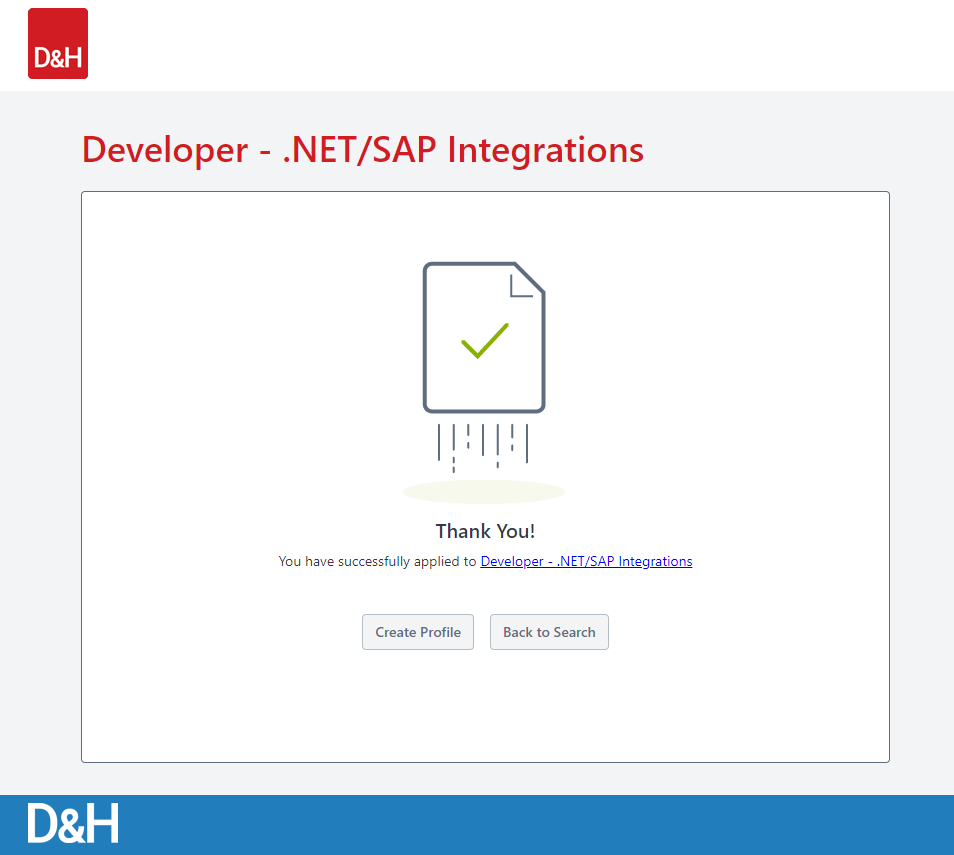Screen dimensions: 954x855
Task: Click empty space below the two buttons
Action: 485,705
